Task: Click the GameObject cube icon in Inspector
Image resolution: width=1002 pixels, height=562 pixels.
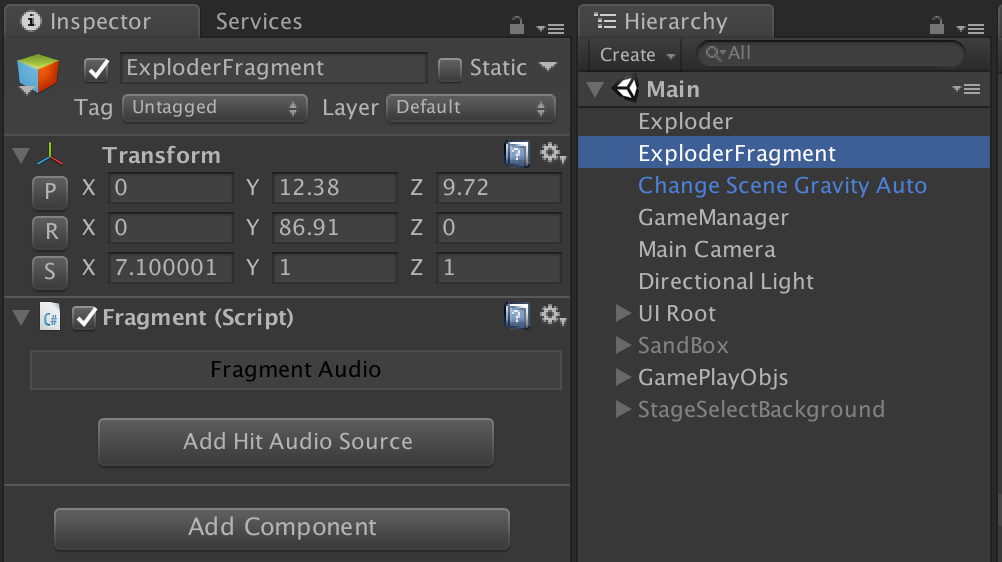Action: pyautogui.click(x=38, y=76)
